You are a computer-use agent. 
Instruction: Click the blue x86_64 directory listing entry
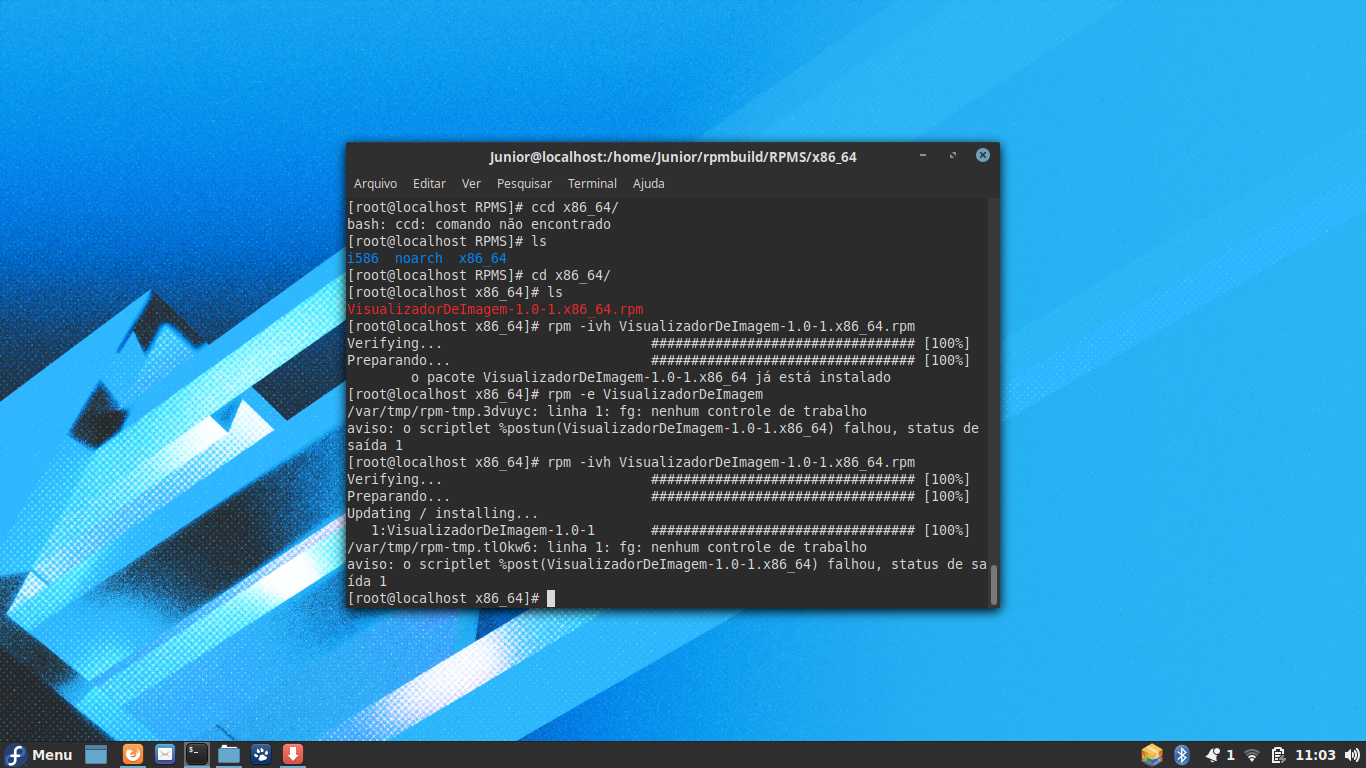[x=482, y=259]
